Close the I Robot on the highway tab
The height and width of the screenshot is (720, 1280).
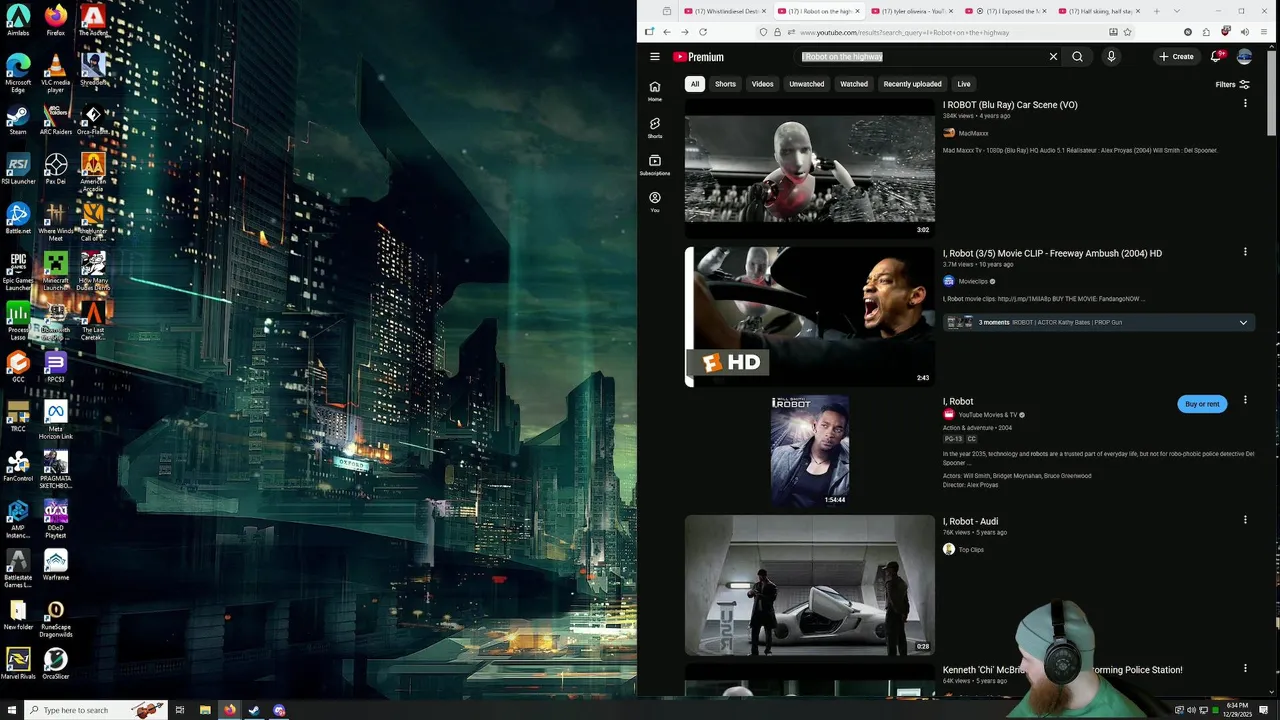click(x=857, y=11)
